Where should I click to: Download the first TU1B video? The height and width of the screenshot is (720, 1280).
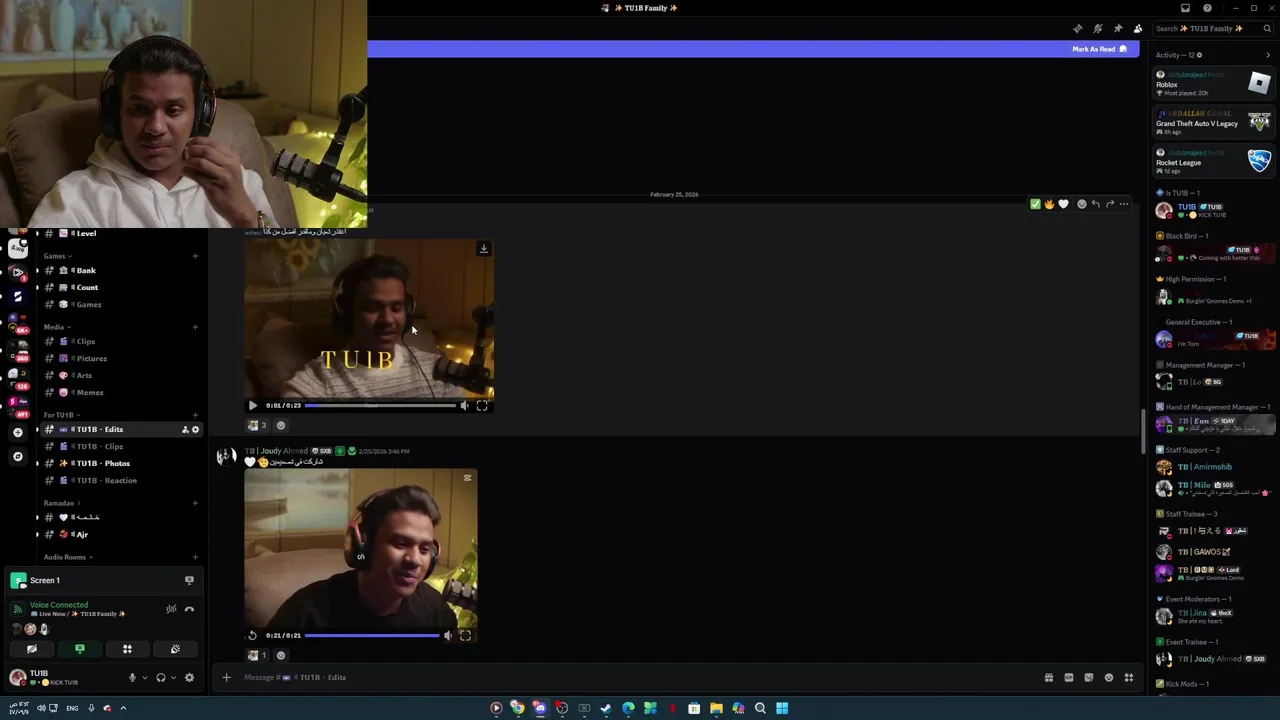[483, 248]
